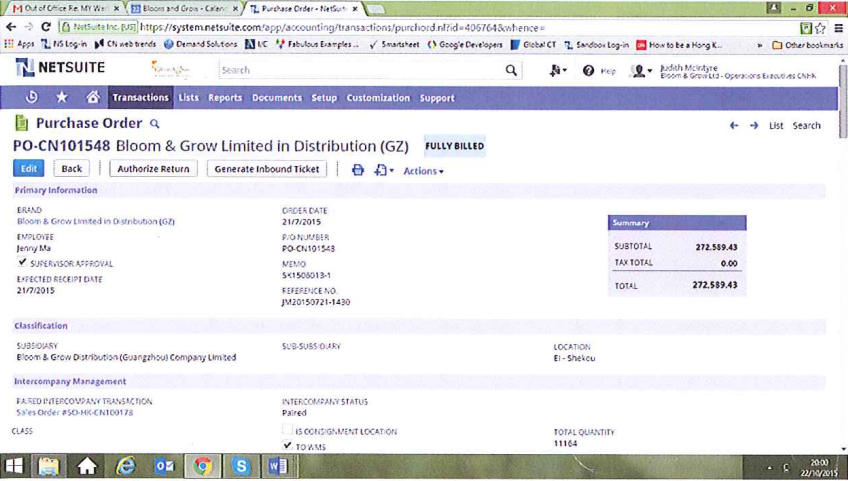
Task: Open the Lists menu
Action: (x=189, y=97)
